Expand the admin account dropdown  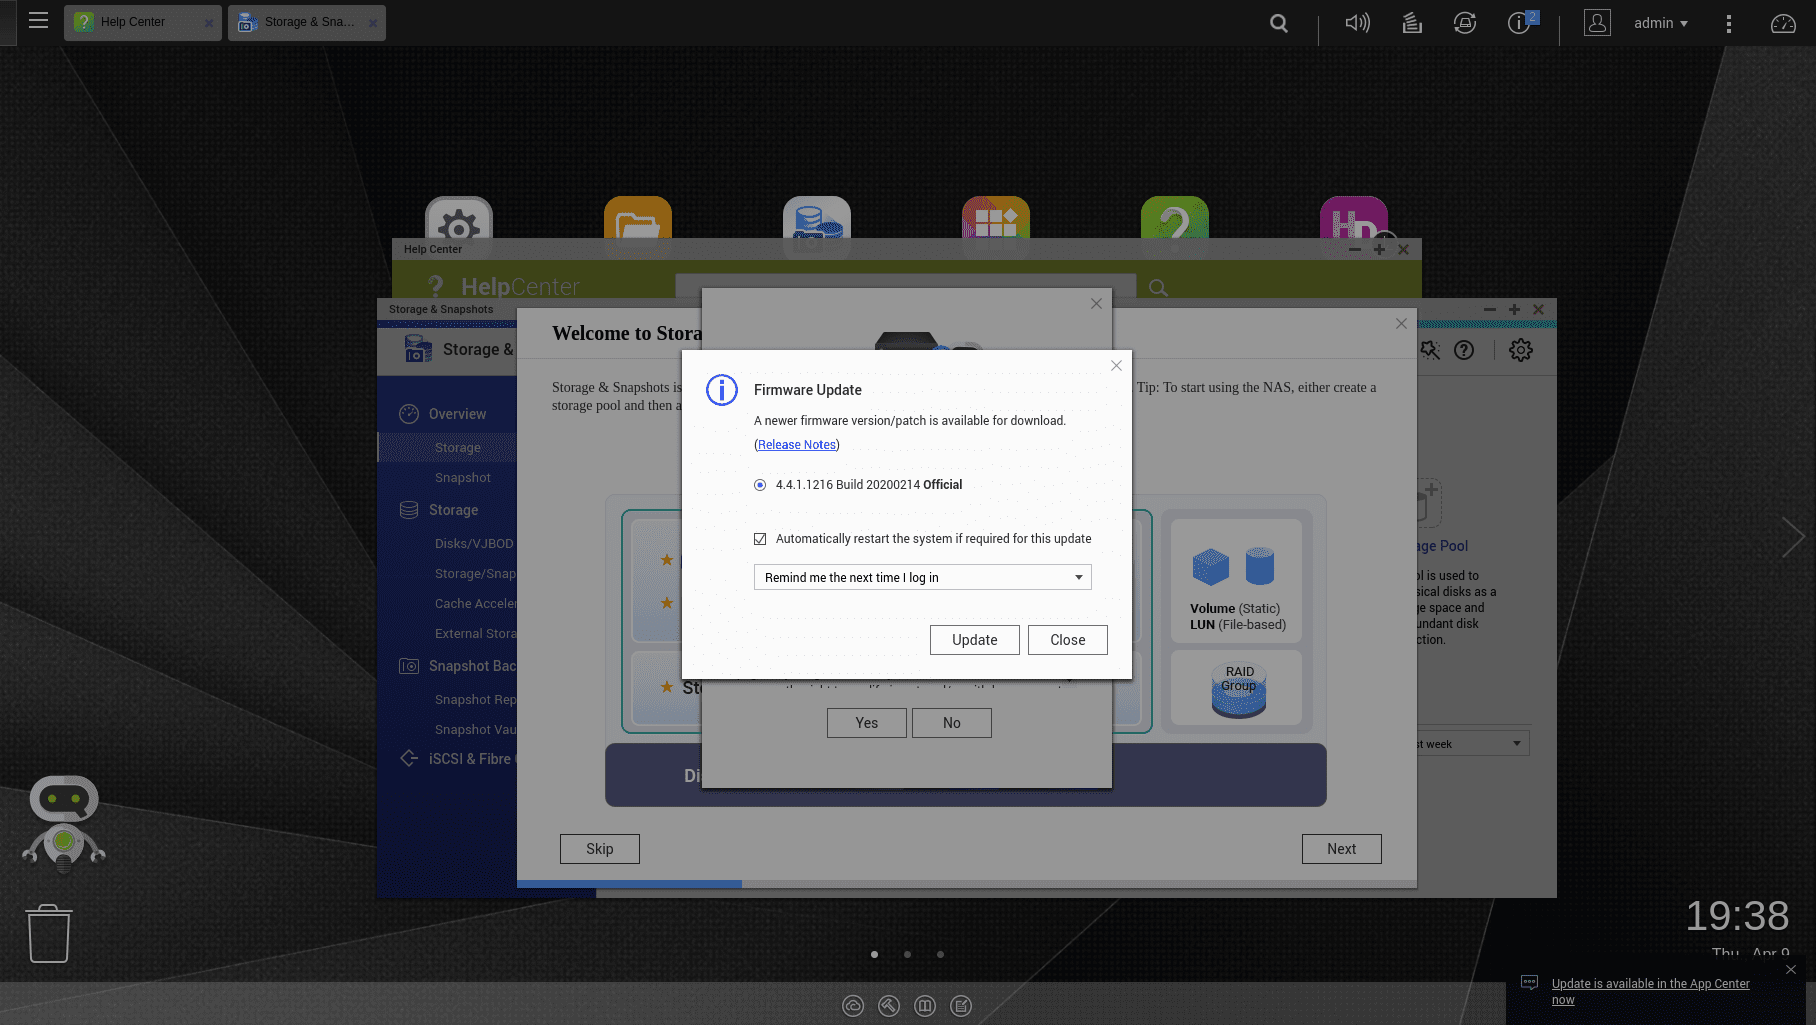click(x=1661, y=23)
